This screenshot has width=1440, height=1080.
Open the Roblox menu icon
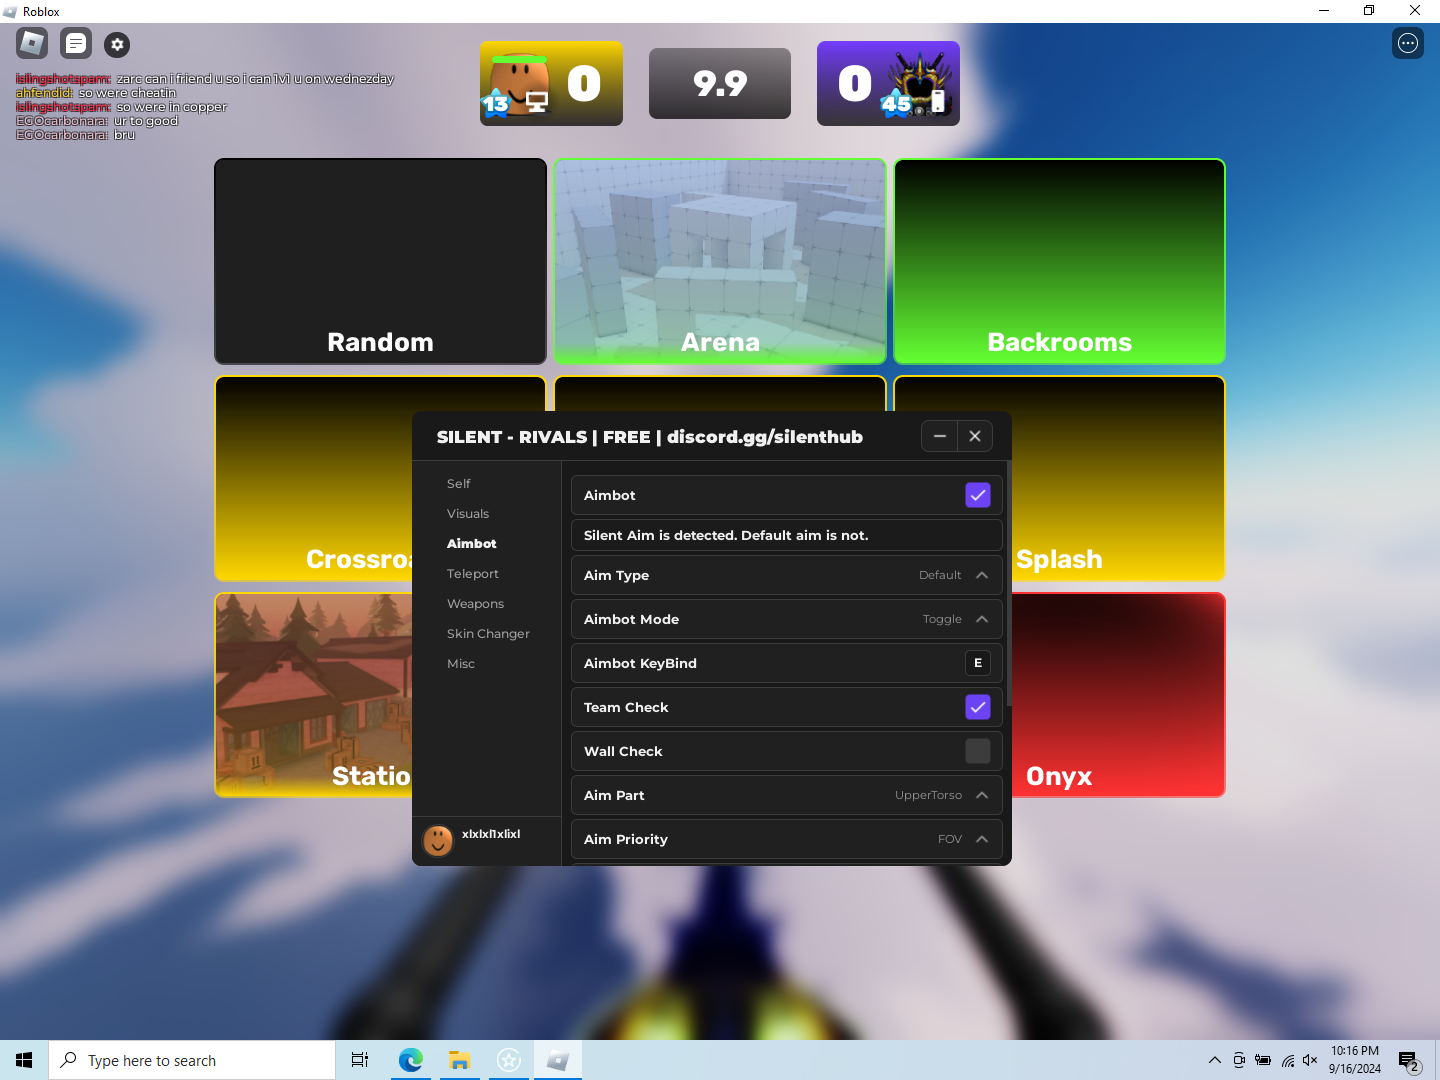[32, 43]
